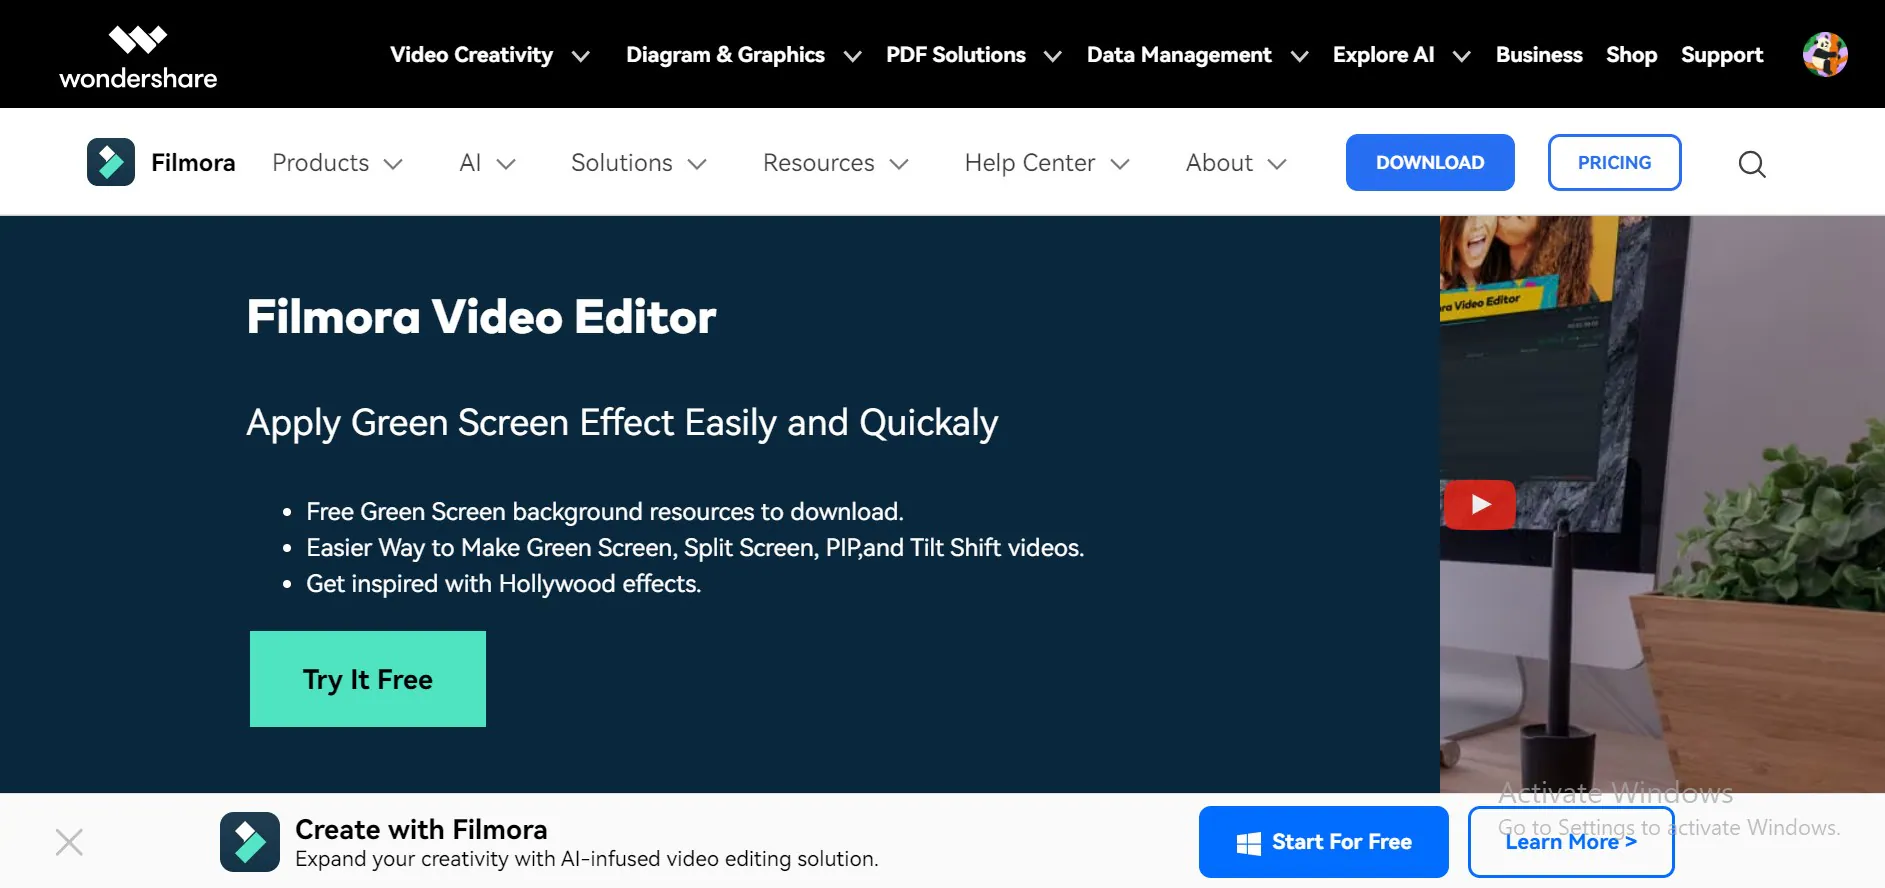Open the Wondershare logo homepage
The width and height of the screenshot is (1885, 888).
pyautogui.click(x=138, y=56)
